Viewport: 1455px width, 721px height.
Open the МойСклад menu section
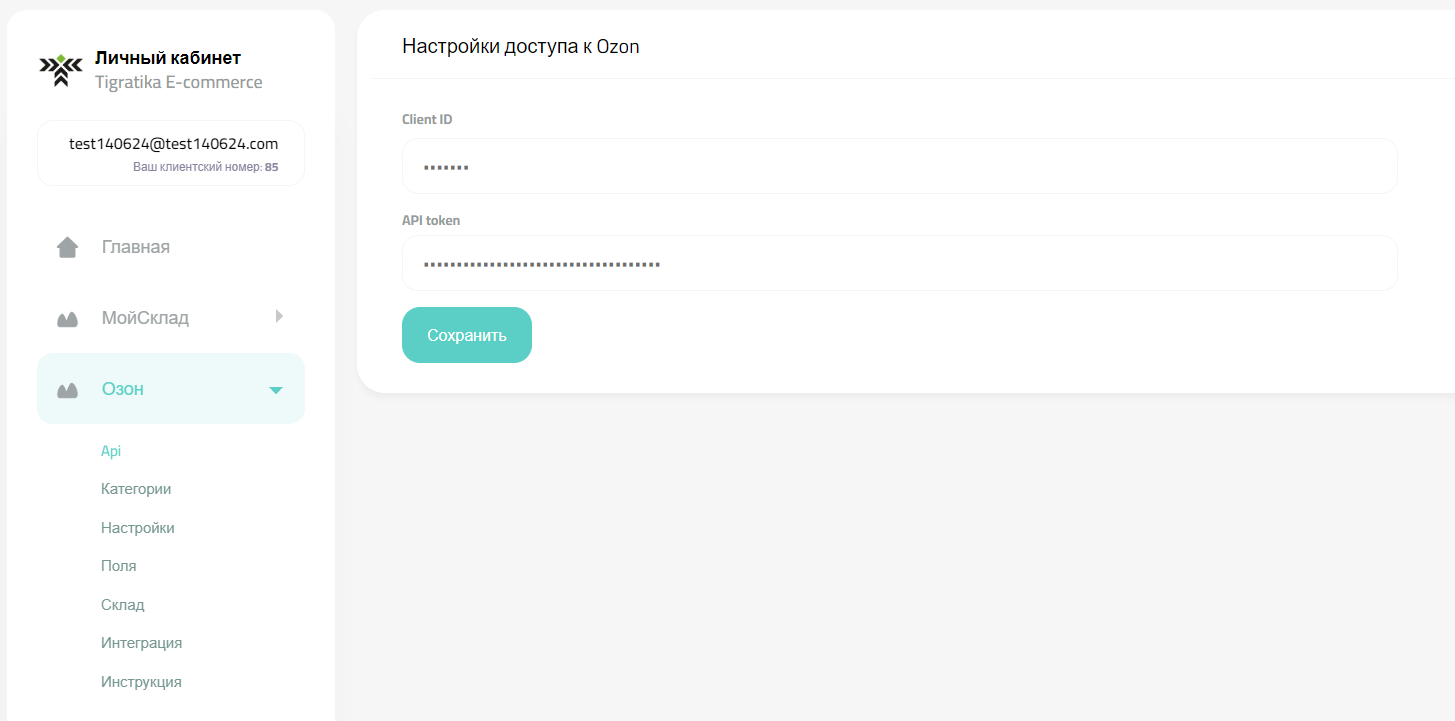(171, 318)
